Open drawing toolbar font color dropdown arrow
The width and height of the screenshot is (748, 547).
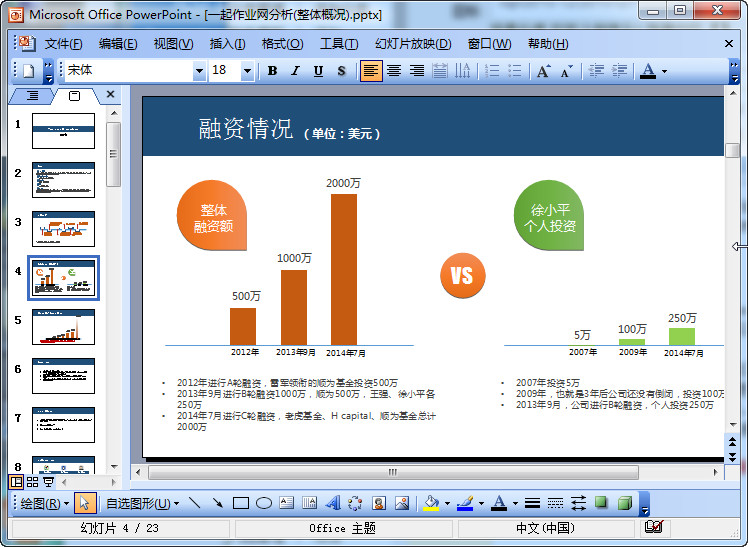(x=515, y=504)
